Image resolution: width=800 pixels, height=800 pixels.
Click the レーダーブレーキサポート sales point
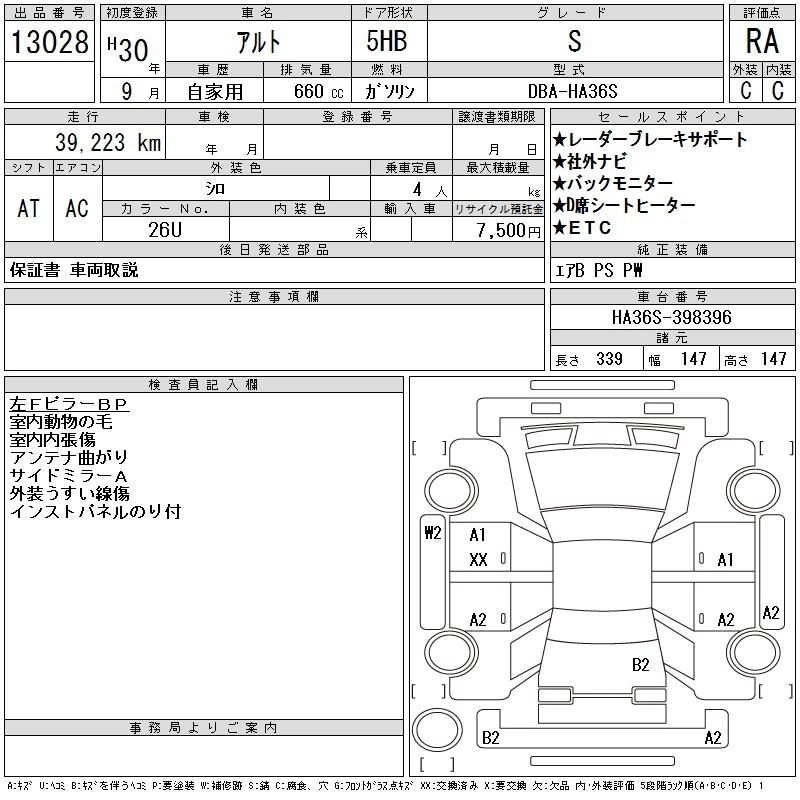point(649,139)
